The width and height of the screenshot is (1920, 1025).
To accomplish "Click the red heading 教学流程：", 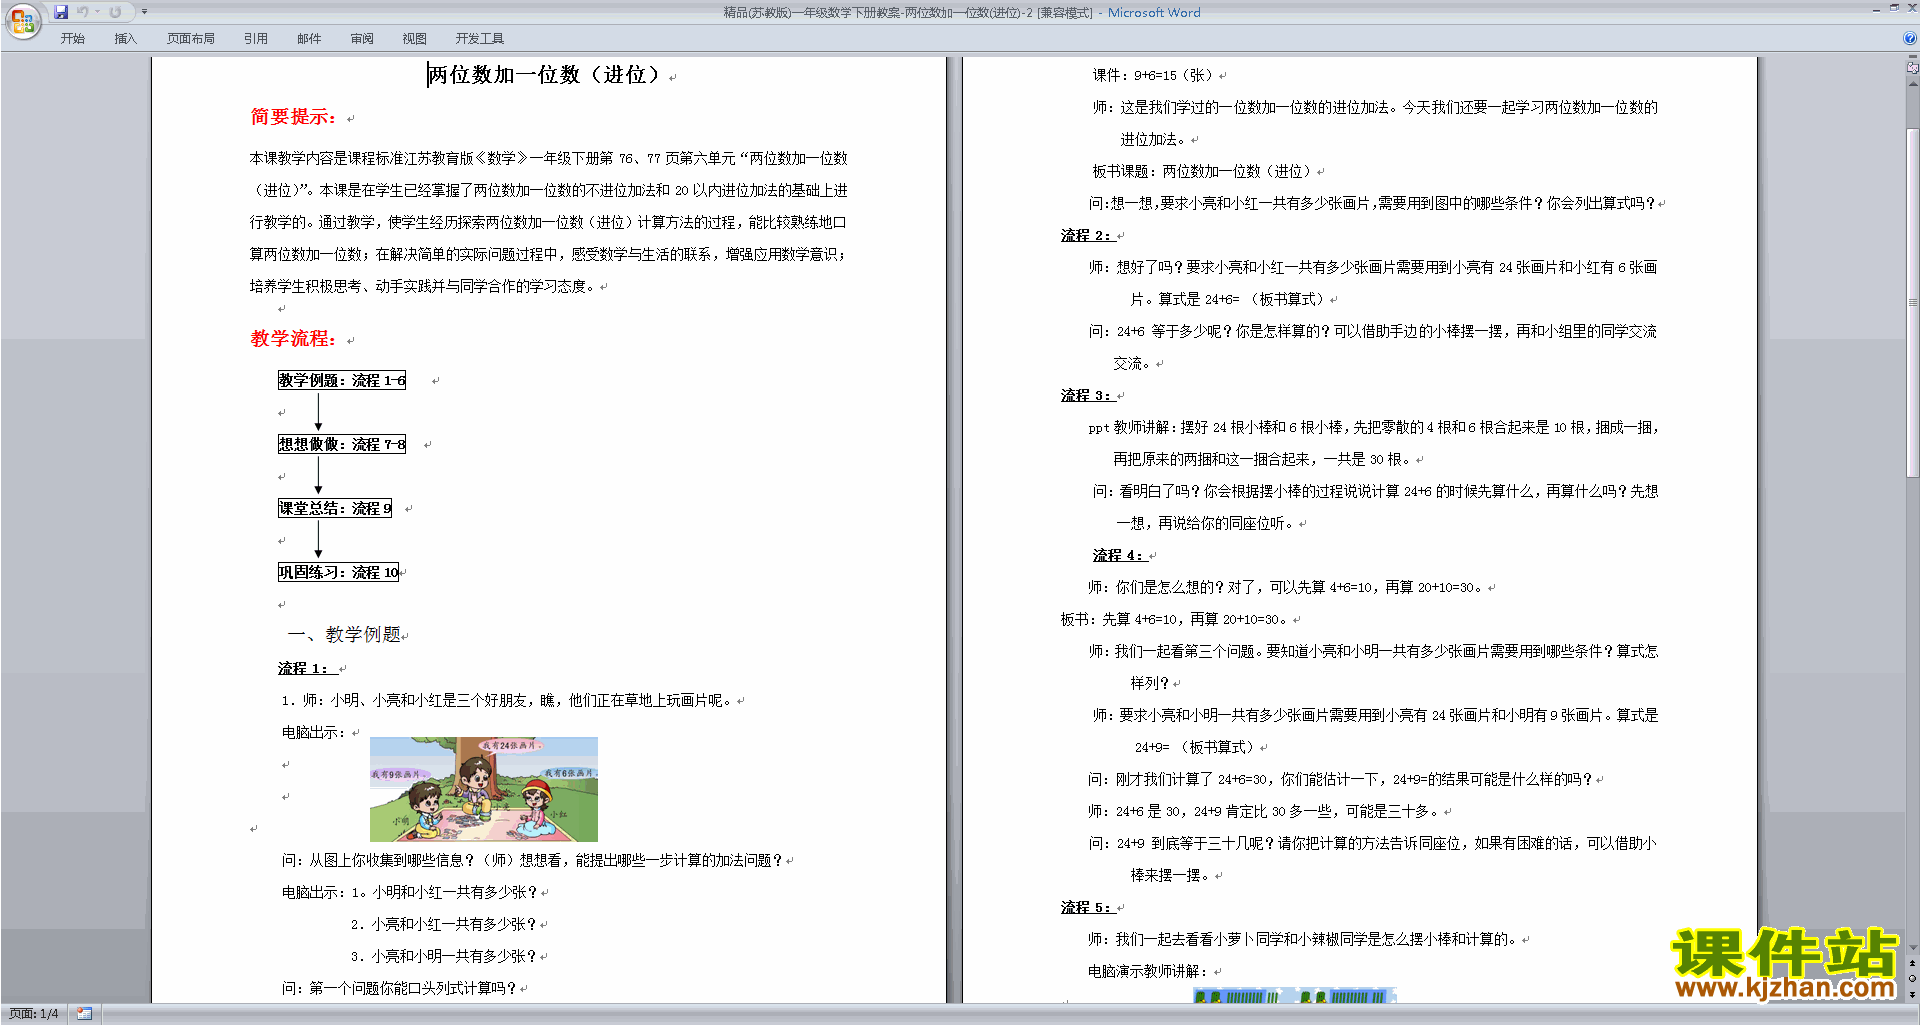I will (293, 339).
